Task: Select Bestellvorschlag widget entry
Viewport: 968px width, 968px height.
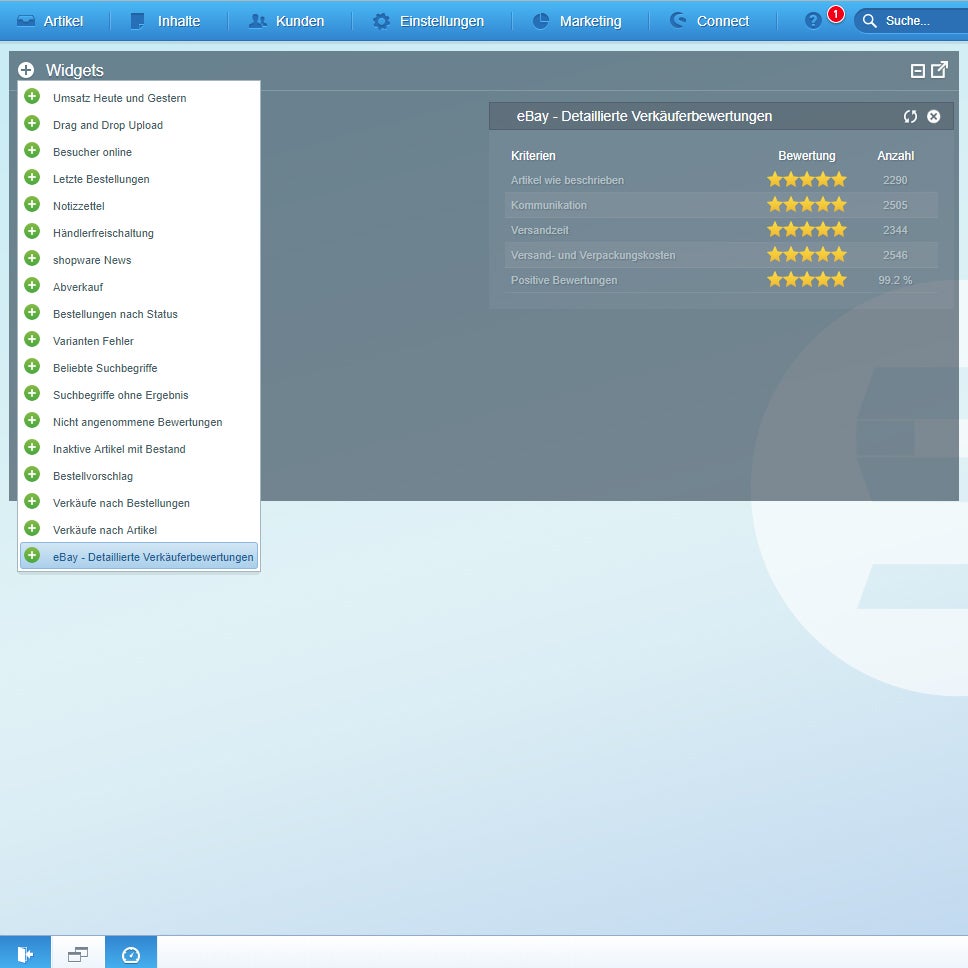Action: [139, 476]
